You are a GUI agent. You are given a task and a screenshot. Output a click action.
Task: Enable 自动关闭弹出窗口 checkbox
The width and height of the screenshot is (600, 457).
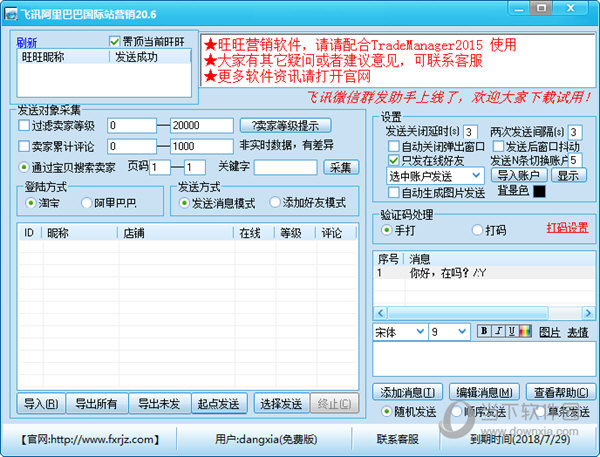393,146
